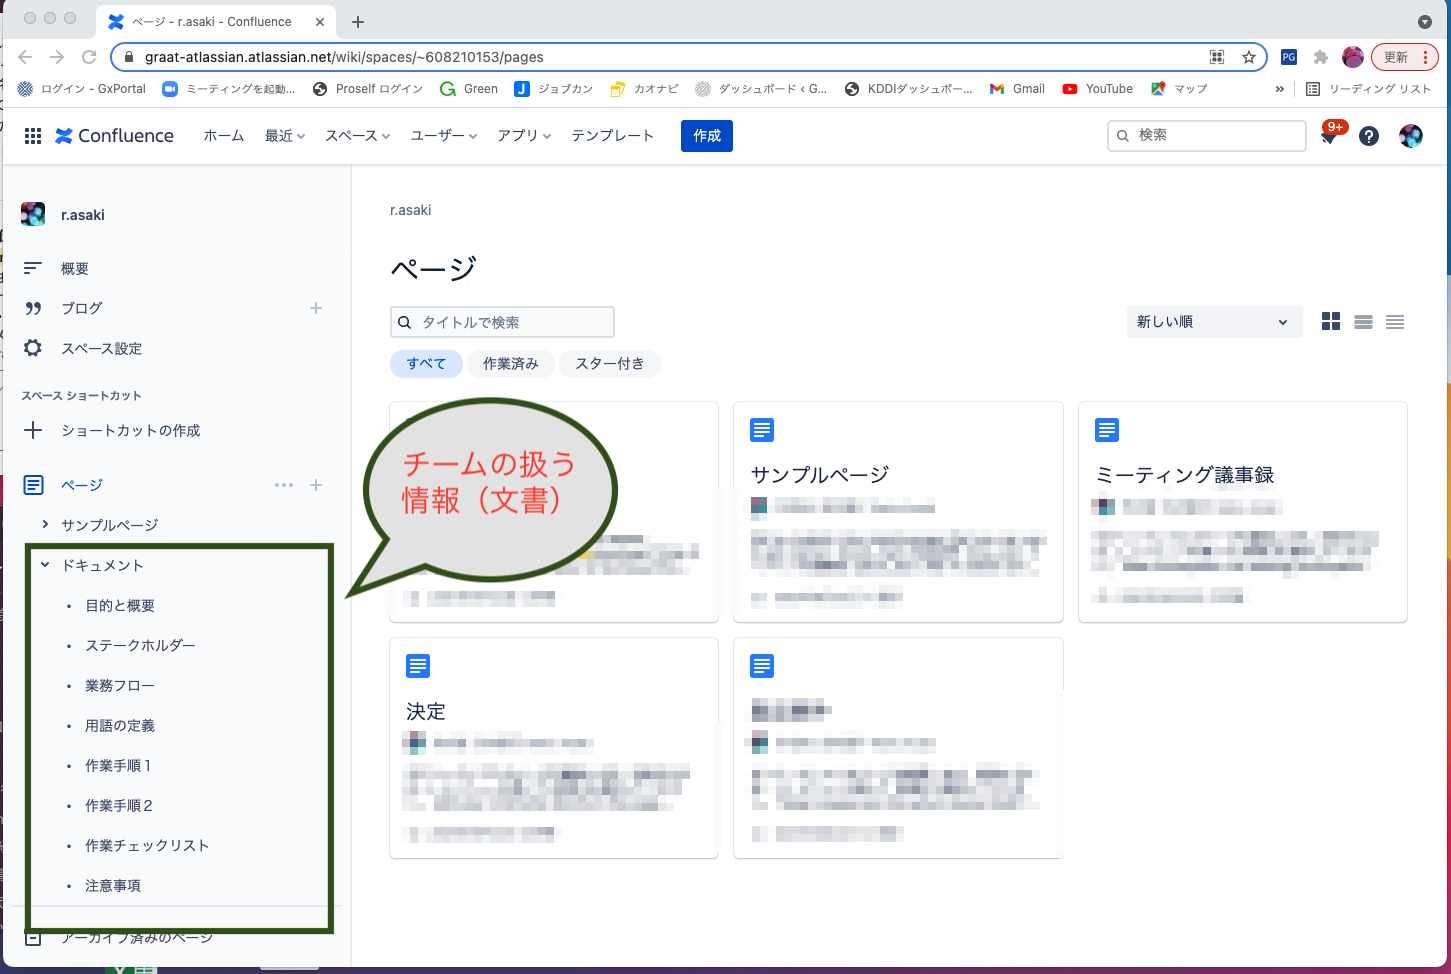
Task: Open the 新しい順 sort dropdown
Action: [x=1214, y=322]
